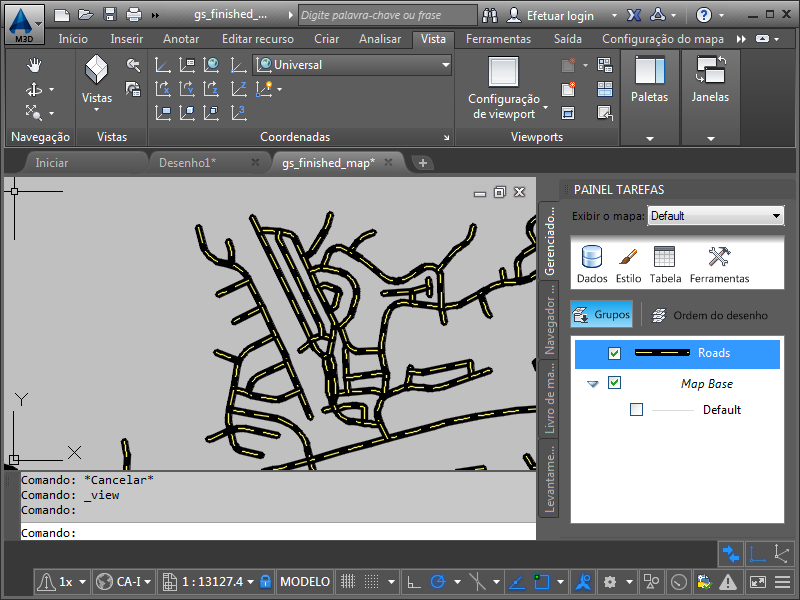Switch to the Analisar ribbon tab
800x600 pixels.
pos(379,39)
